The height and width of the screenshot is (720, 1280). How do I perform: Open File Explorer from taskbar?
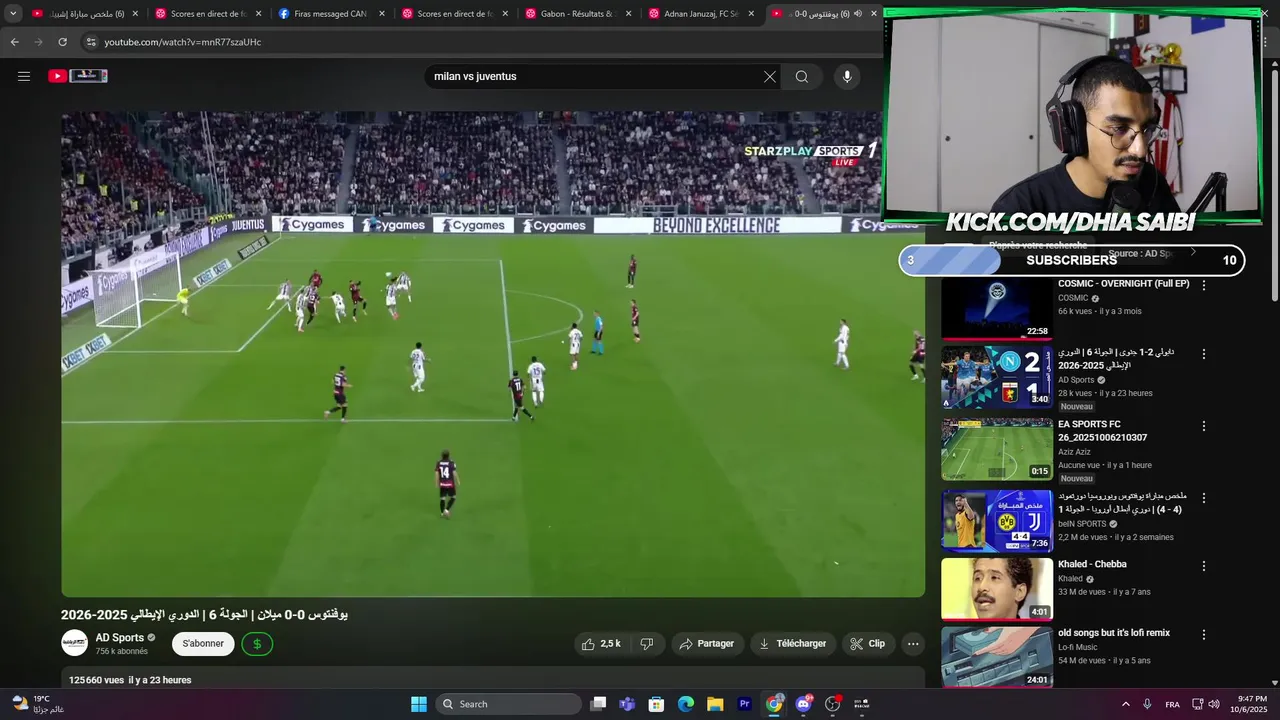tap(715, 704)
